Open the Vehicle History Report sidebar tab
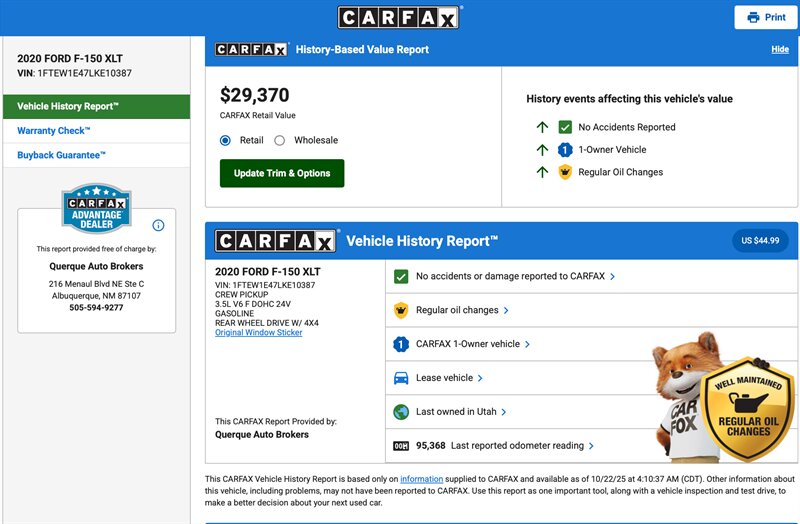 pyautogui.click(x=96, y=106)
